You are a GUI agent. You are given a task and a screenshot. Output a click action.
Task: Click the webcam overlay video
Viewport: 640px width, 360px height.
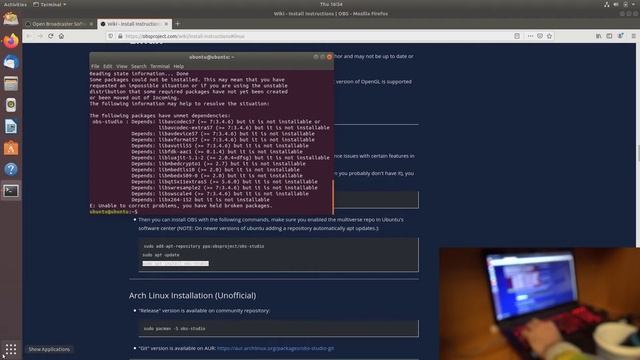pos(540,304)
